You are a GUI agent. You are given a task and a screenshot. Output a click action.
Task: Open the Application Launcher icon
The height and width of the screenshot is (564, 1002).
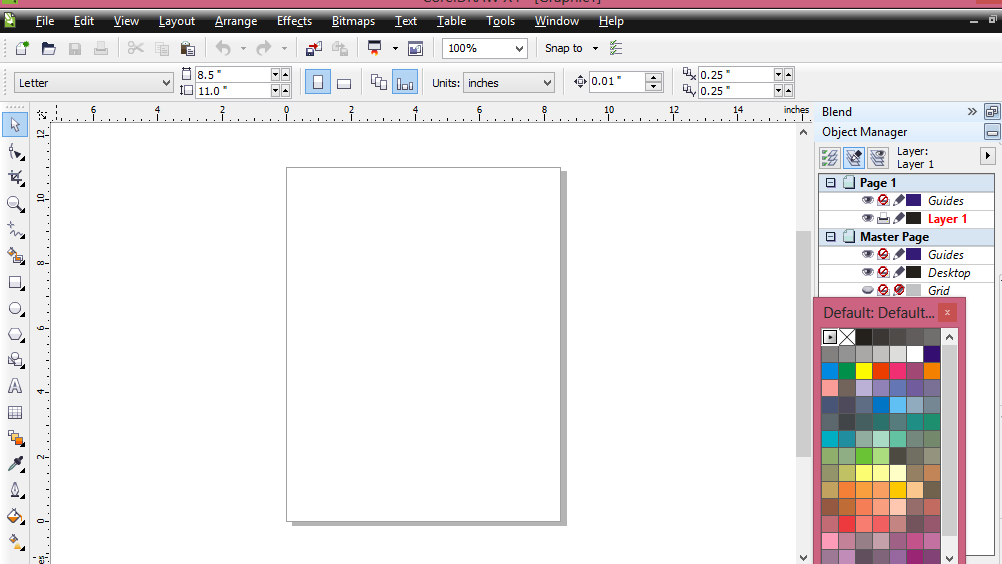(375, 49)
